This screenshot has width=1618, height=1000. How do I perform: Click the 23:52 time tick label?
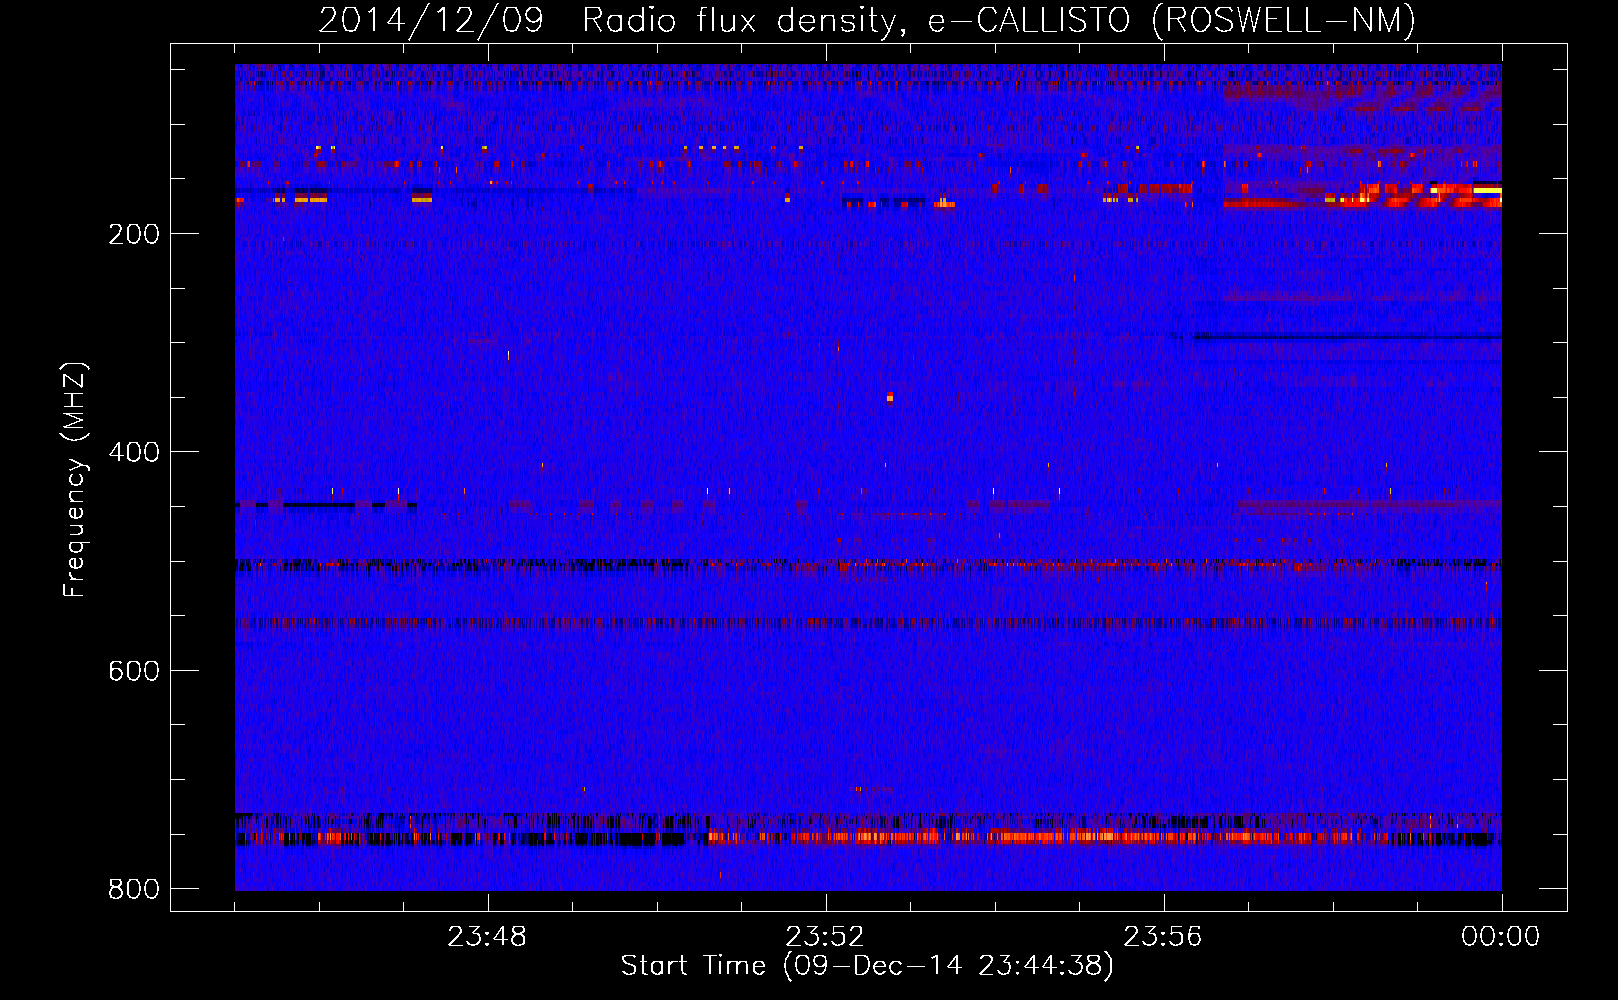pos(825,937)
